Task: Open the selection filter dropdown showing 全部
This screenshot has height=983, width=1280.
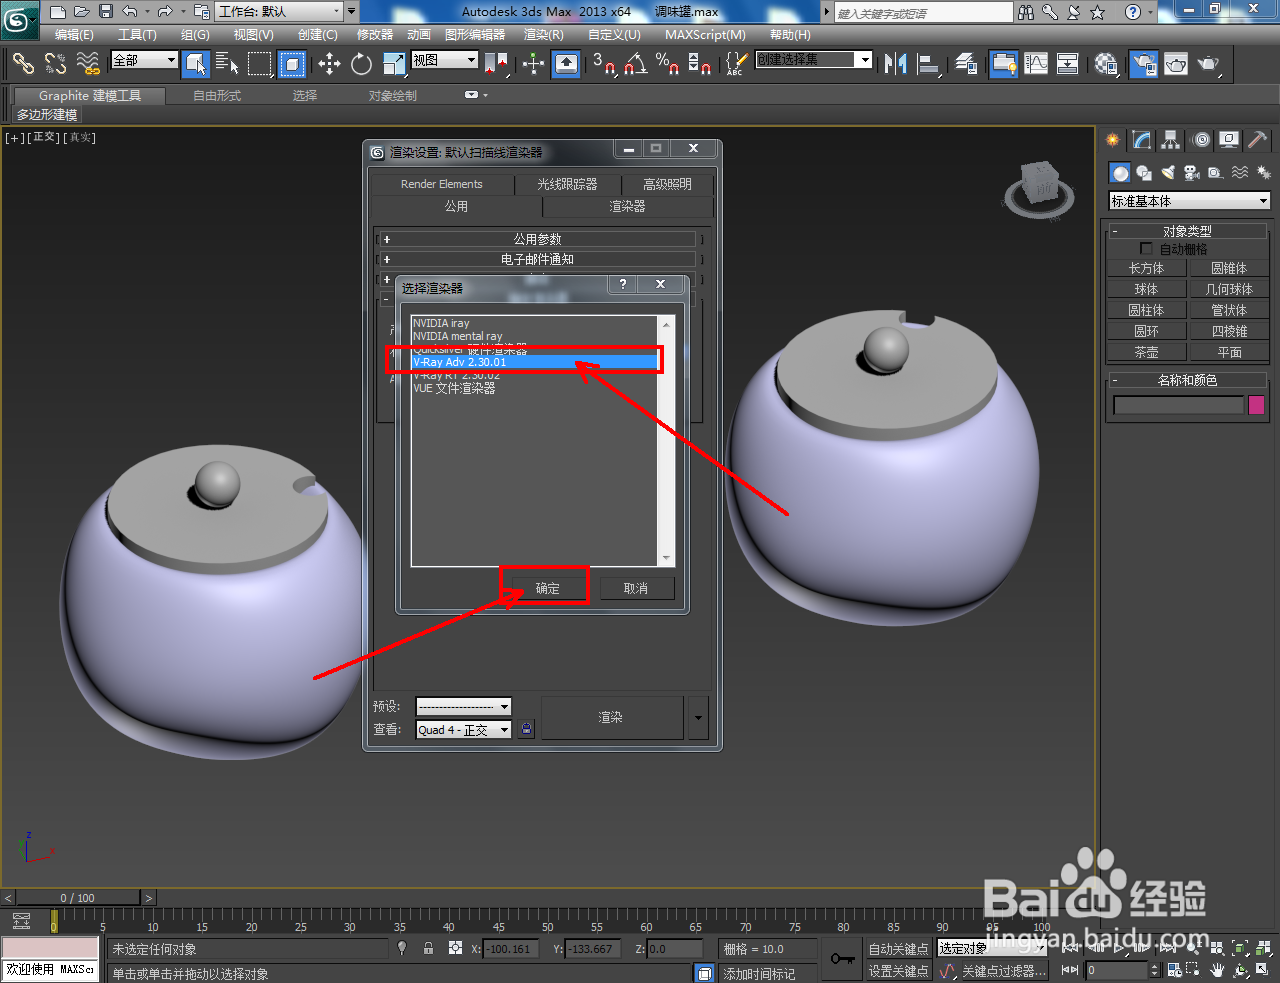Action: pos(144,60)
